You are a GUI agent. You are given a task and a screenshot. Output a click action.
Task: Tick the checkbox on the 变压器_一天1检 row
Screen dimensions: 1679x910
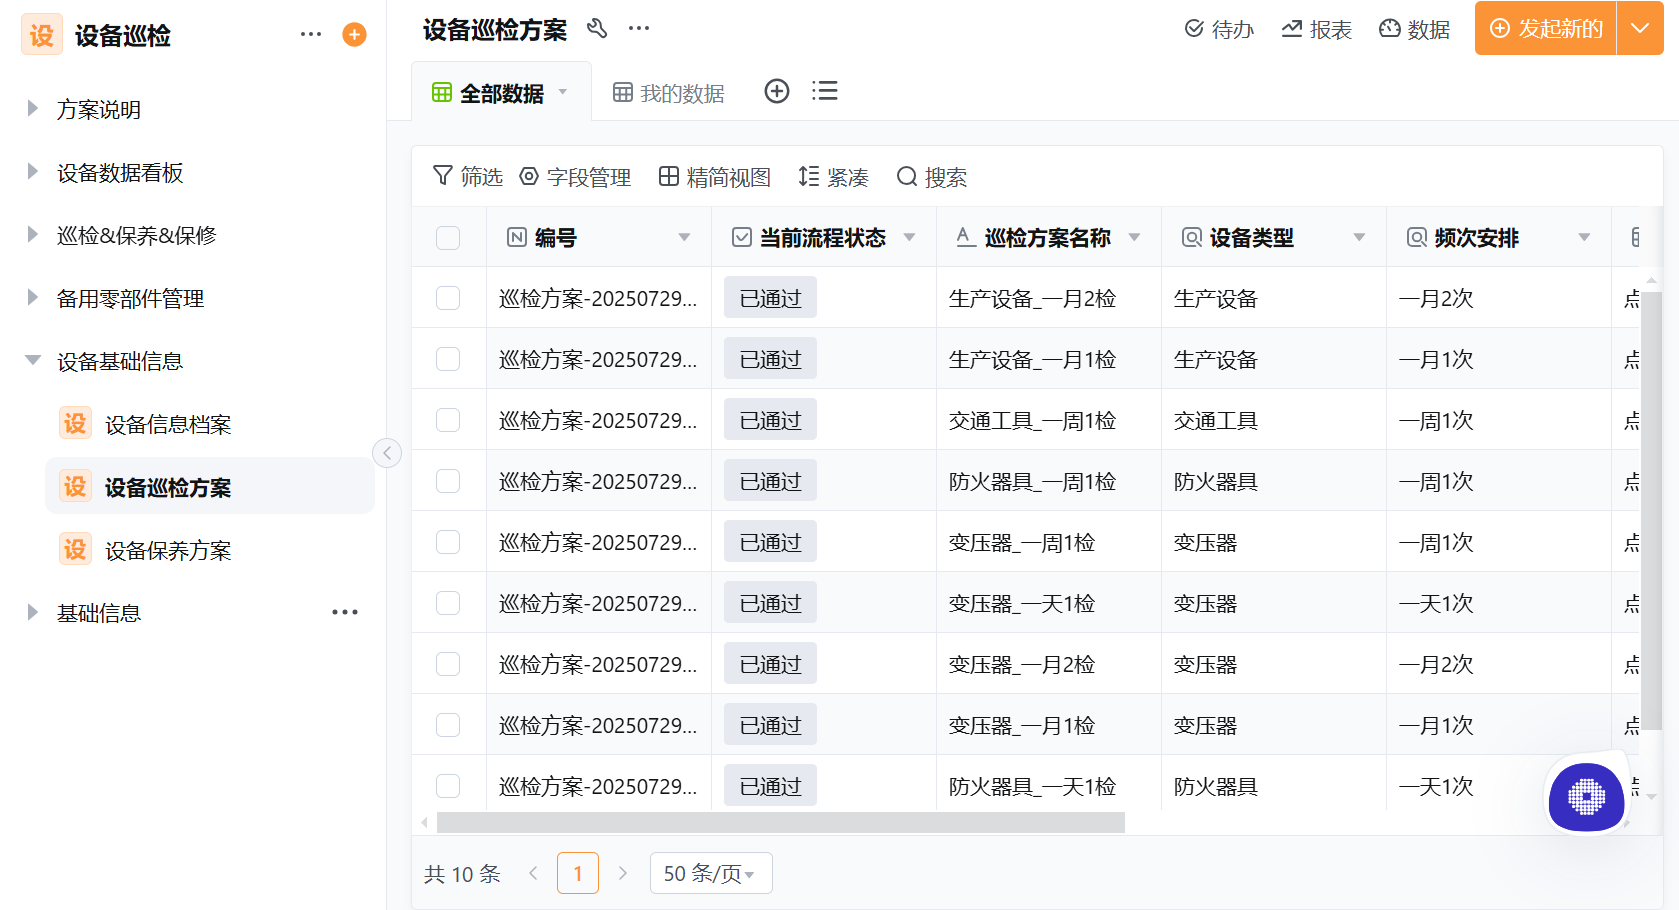point(448,602)
